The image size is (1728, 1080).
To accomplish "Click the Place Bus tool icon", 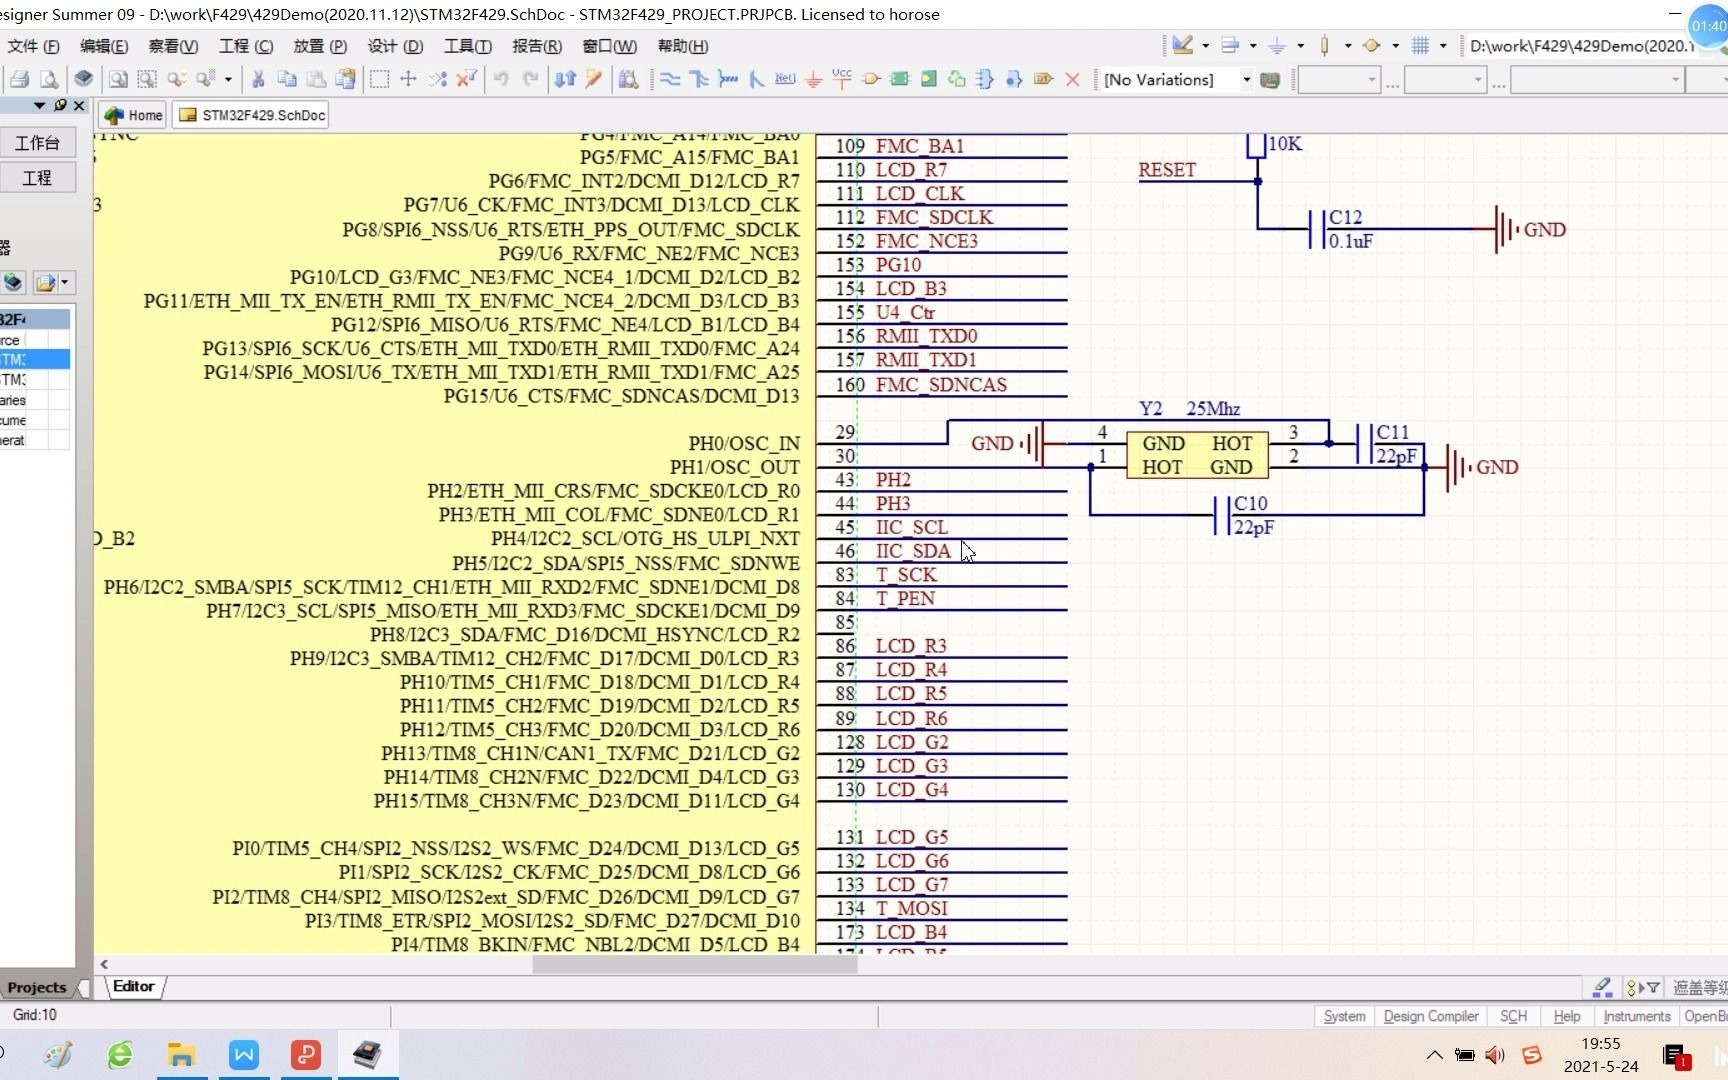I will coord(699,79).
